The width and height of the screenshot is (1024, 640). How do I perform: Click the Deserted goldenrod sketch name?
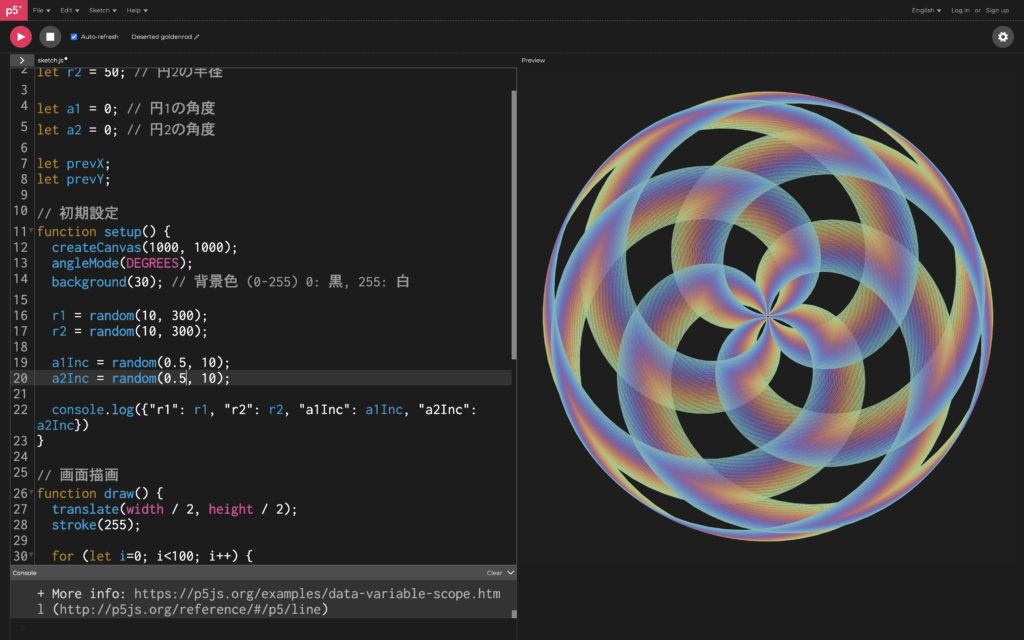161,37
